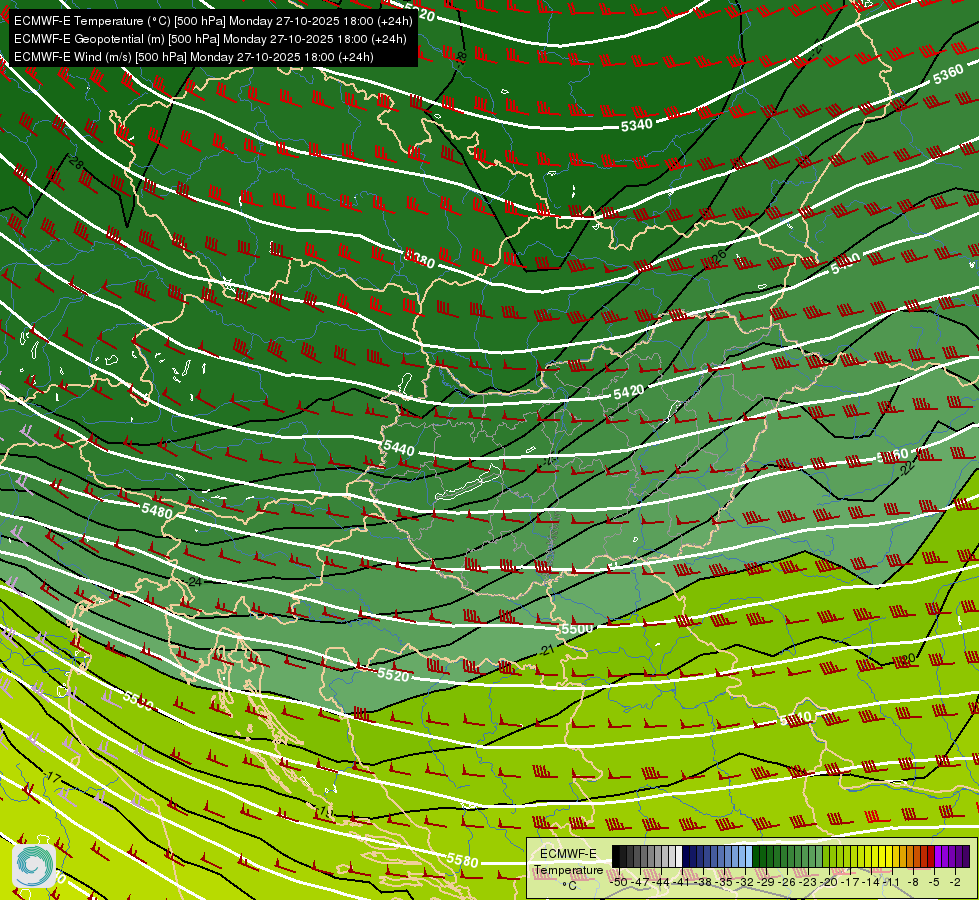Pick the lightest blue swatch in the legend
This screenshot has width=979, height=900.
pyautogui.click(x=749, y=856)
